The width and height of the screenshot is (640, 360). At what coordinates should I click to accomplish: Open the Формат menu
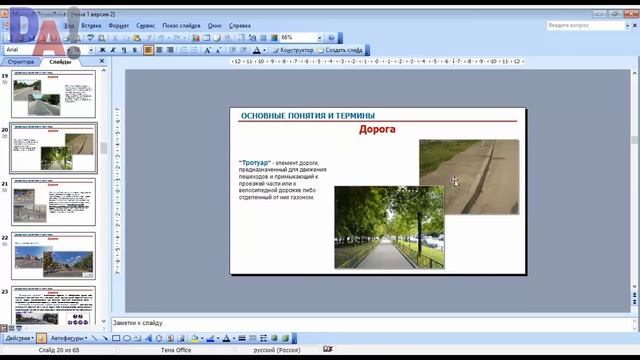118,26
